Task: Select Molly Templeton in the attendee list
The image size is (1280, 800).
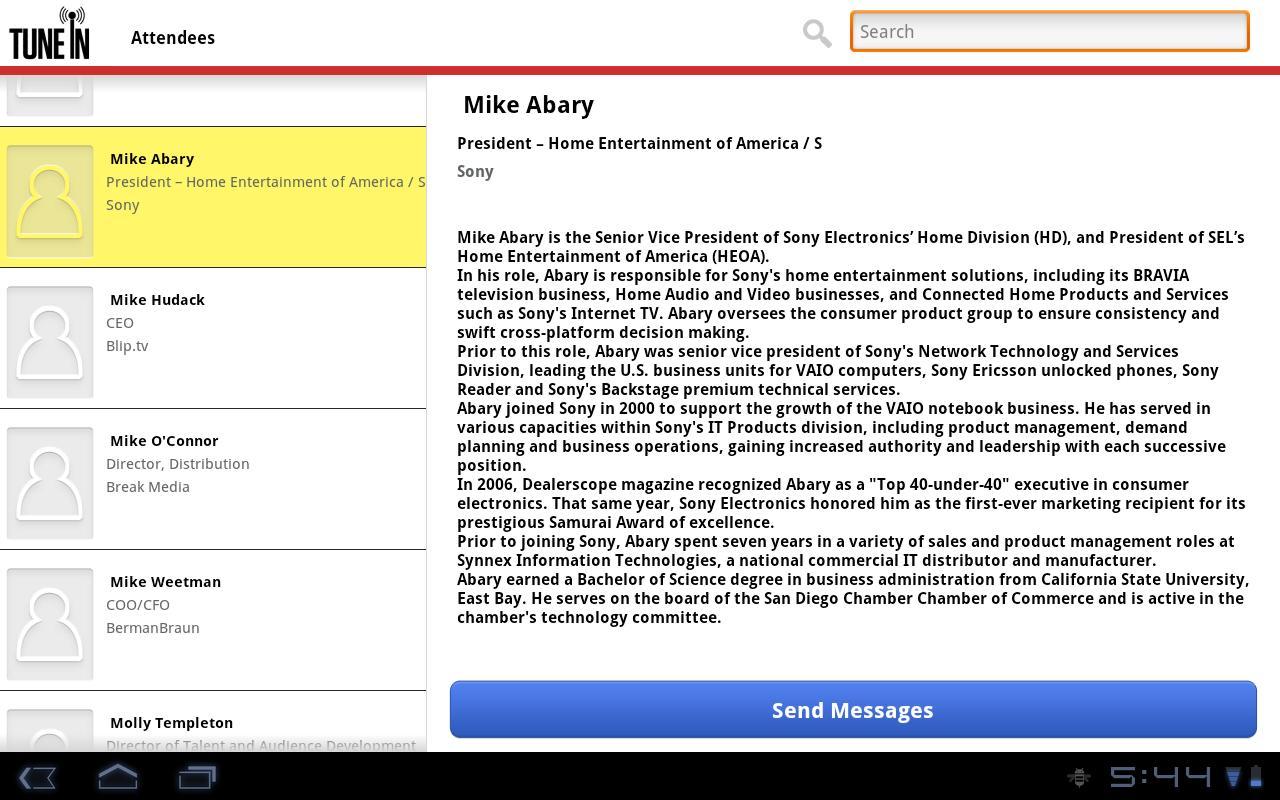Action: (x=213, y=727)
